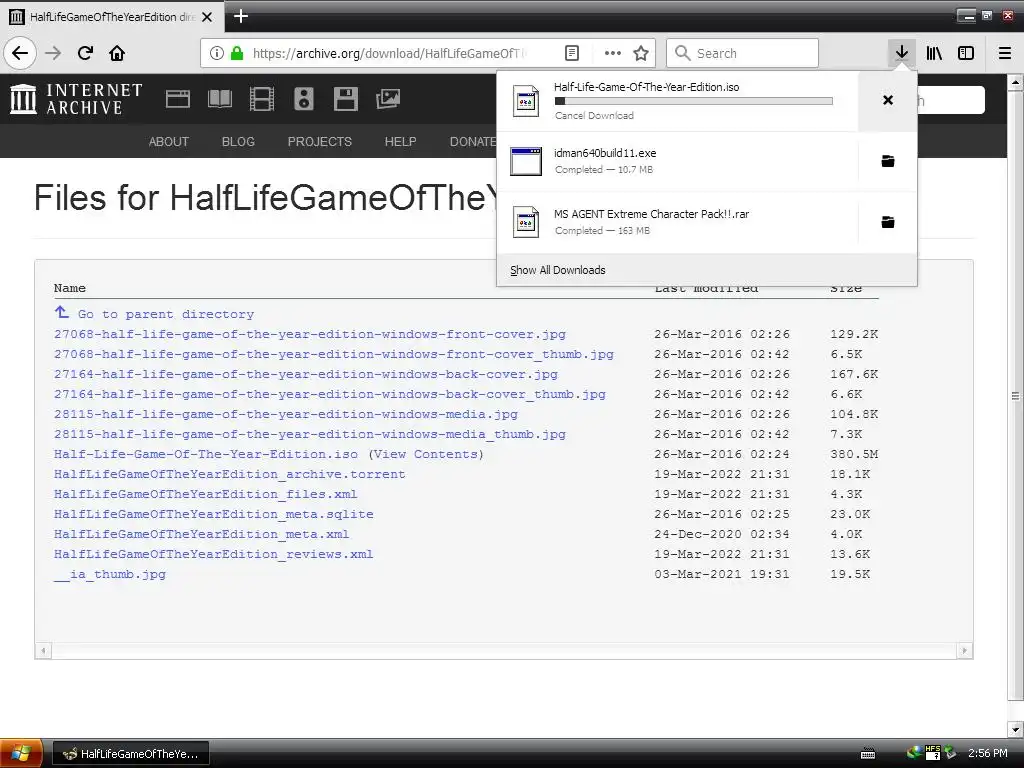Click the idman640build11.exe download entry

[x=677, y=161]
